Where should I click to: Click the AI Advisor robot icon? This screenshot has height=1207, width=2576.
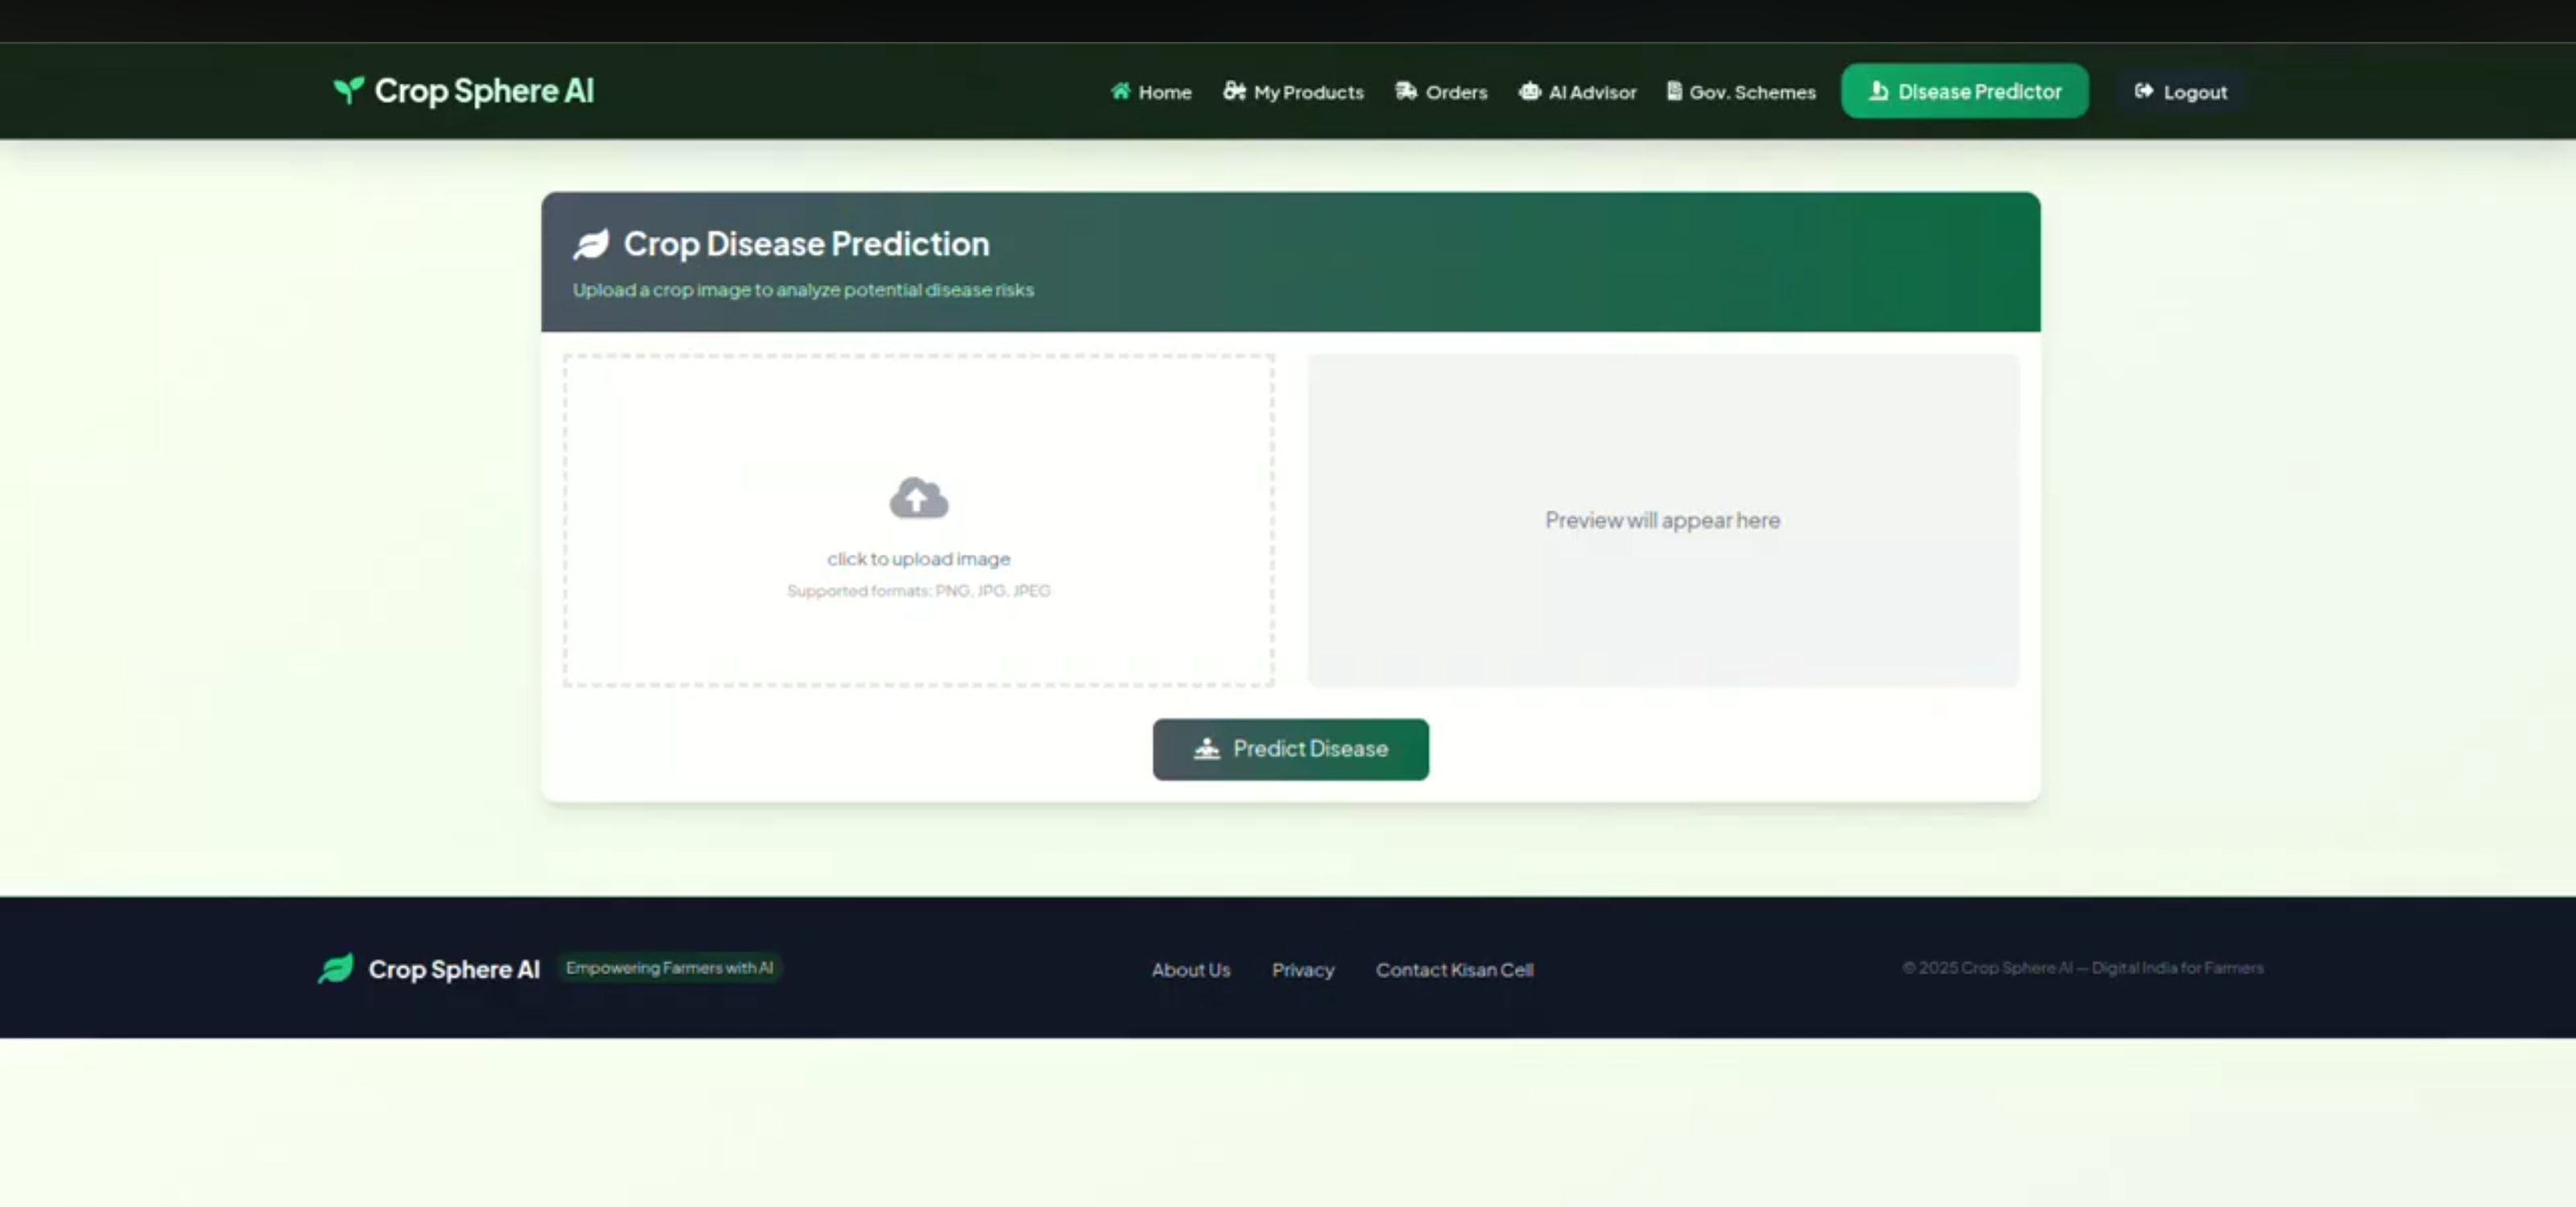(x=1529, y=91)
